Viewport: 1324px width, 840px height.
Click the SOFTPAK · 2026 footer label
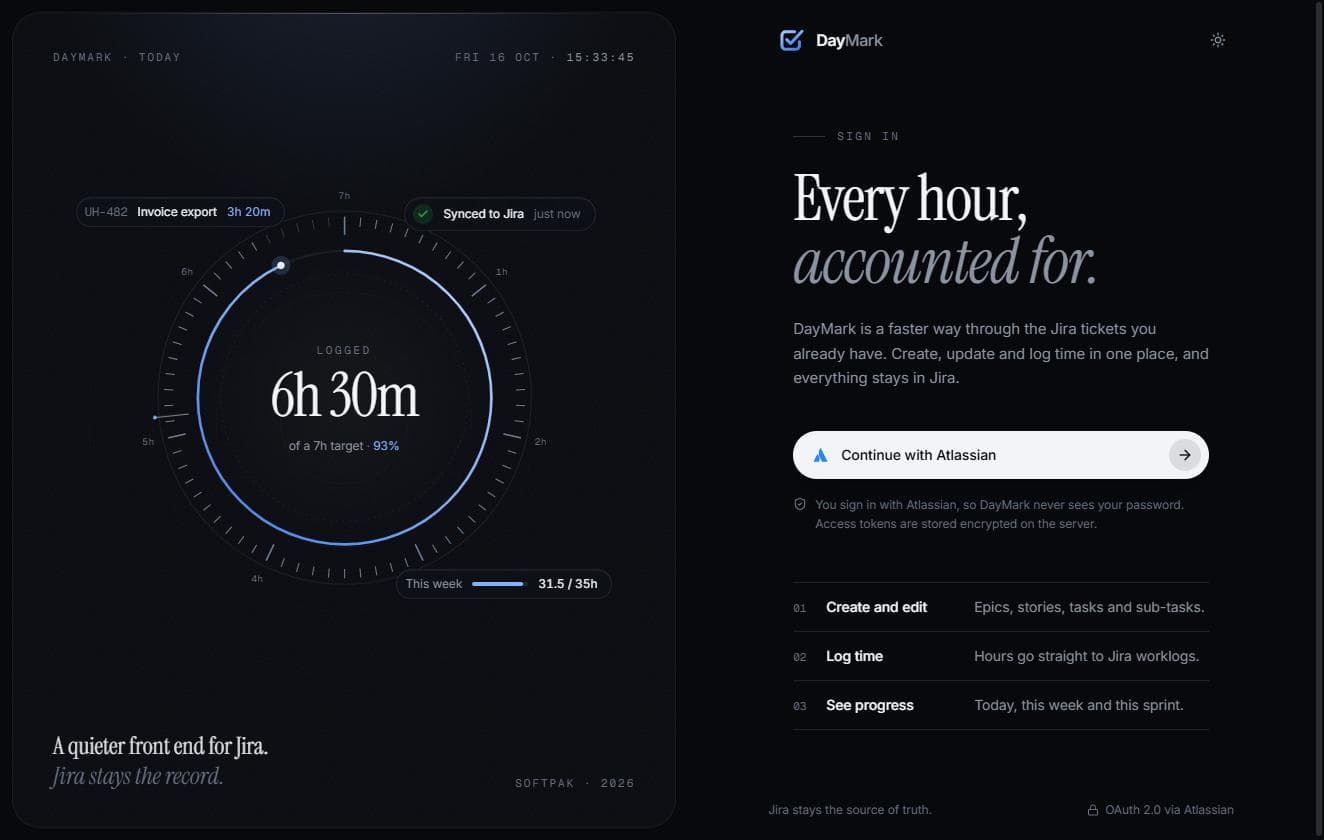pyautogui.click(x=574, y=783)
